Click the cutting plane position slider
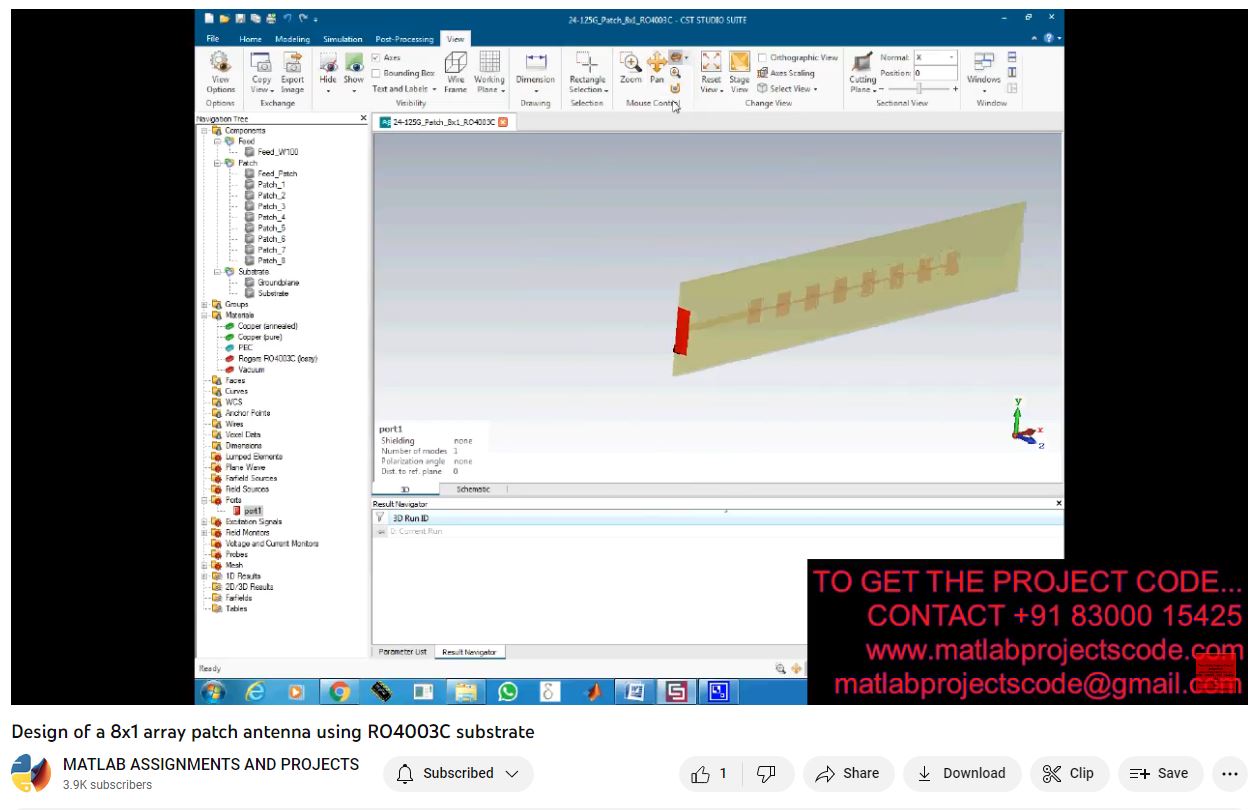The width and height of the screenshot is (1256, 810). click(x=919, y=89)
